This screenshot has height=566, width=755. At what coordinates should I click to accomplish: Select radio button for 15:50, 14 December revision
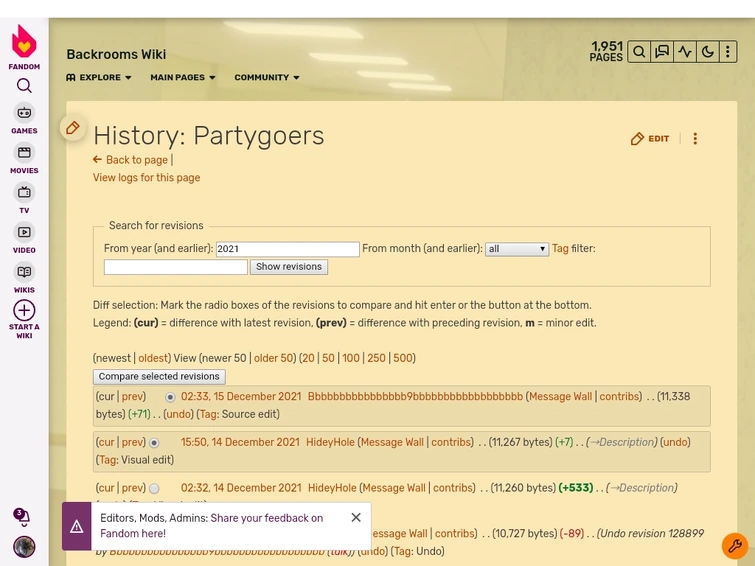click(154, 443)
